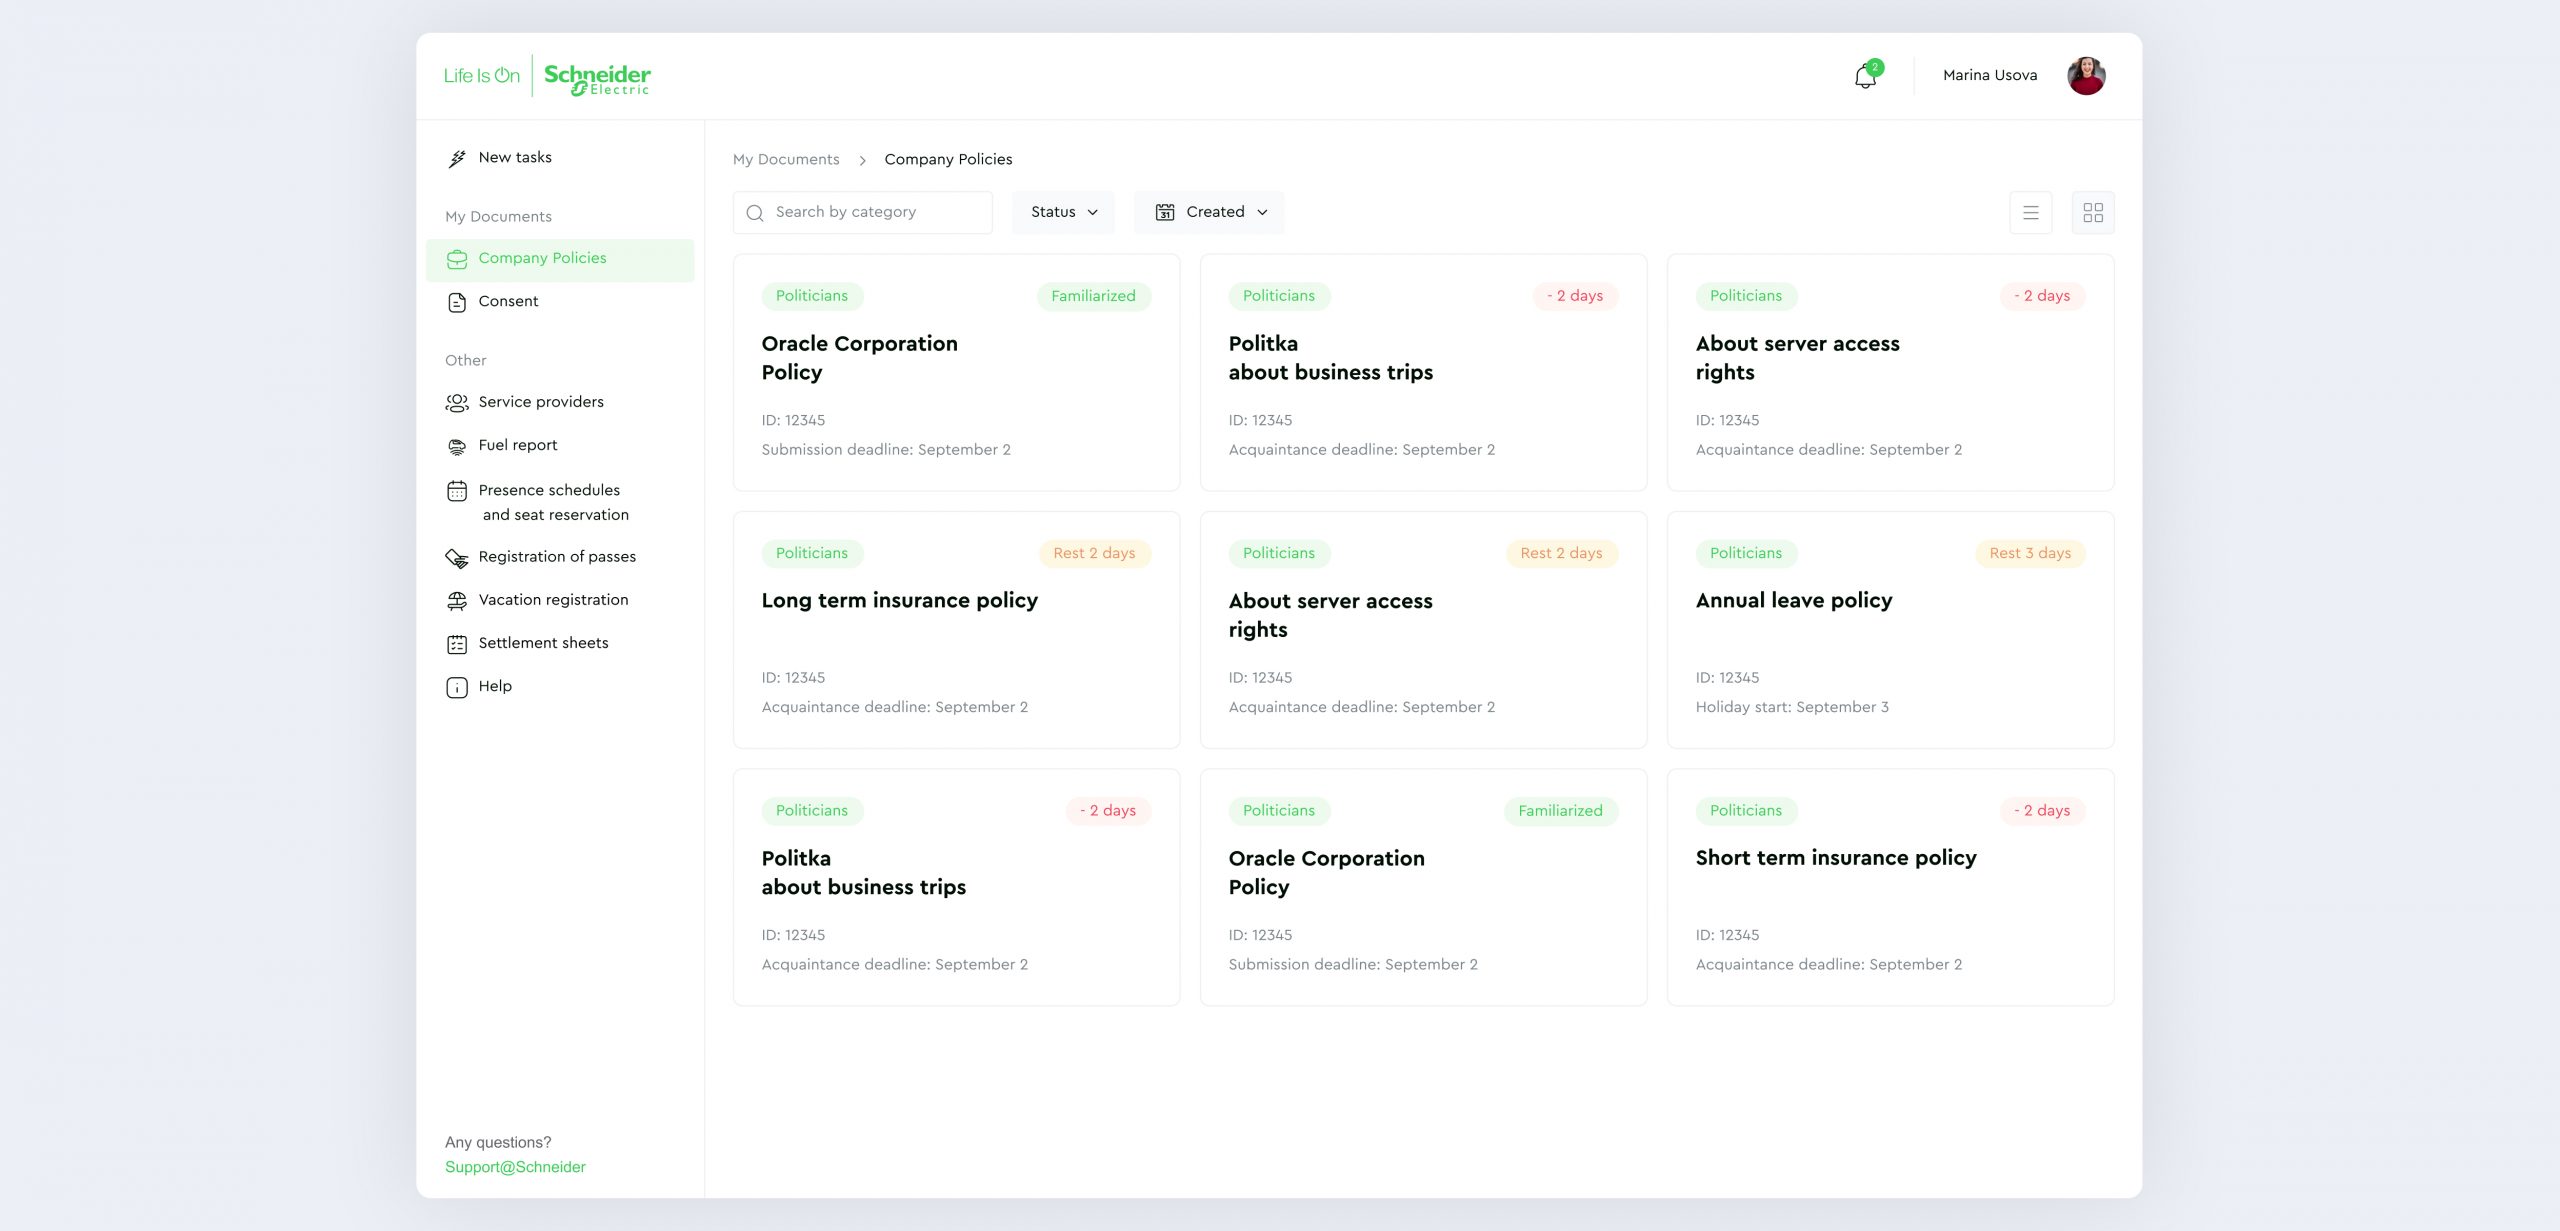Select the Fuel report icon
The image size is (2560, 1231).
tap(457, 446)
